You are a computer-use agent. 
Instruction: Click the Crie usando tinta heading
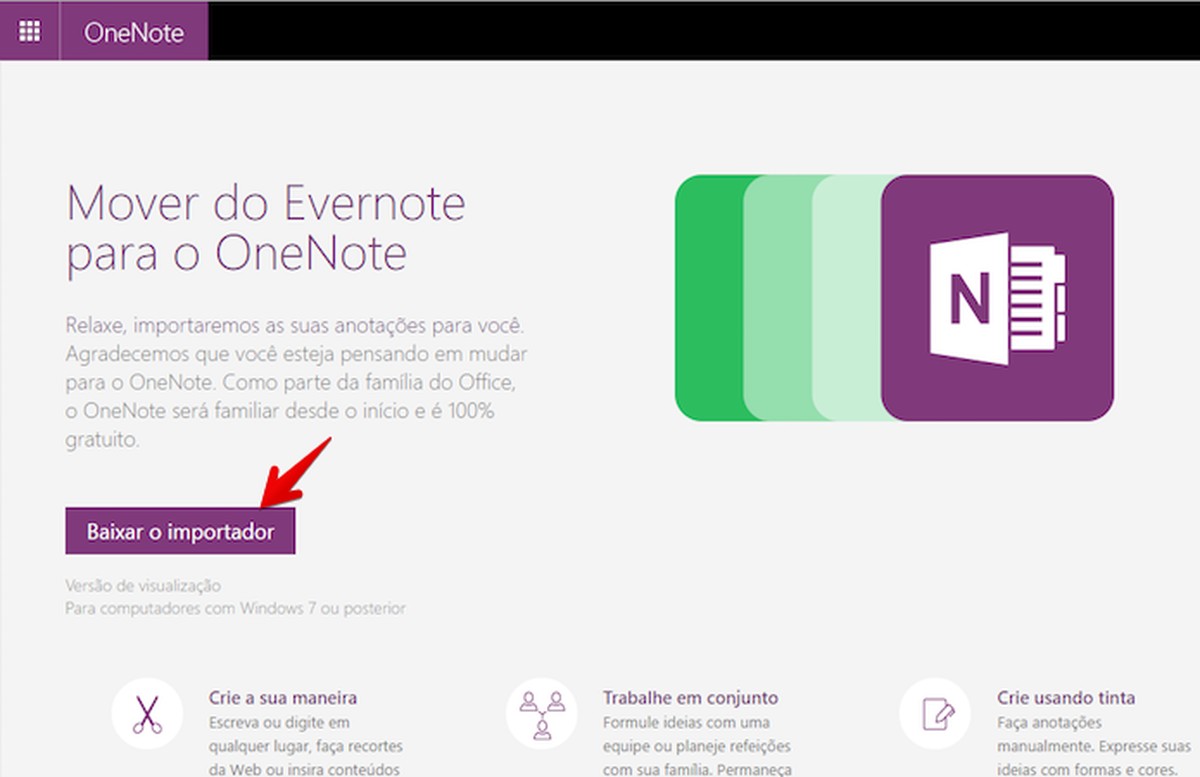(x=1066, y=697)
